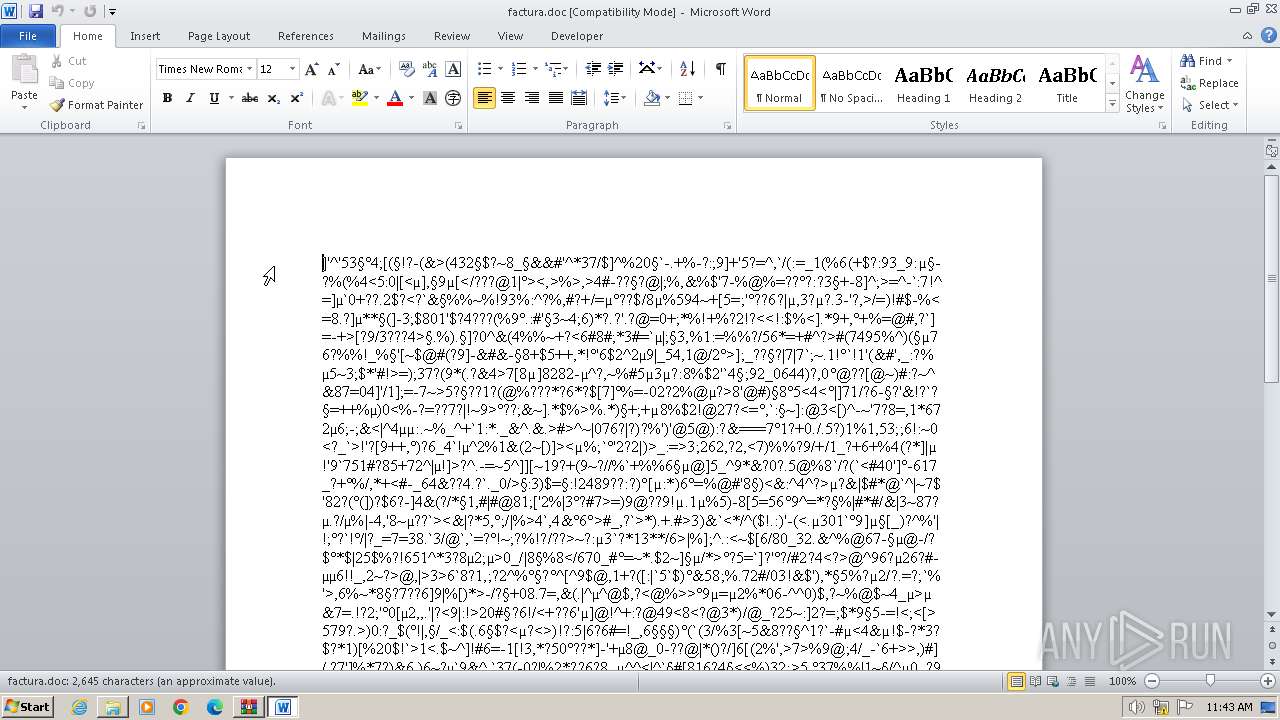Apply the Normal style
Viewport: 1280px width, 720px height.
[x=780, y=84]
